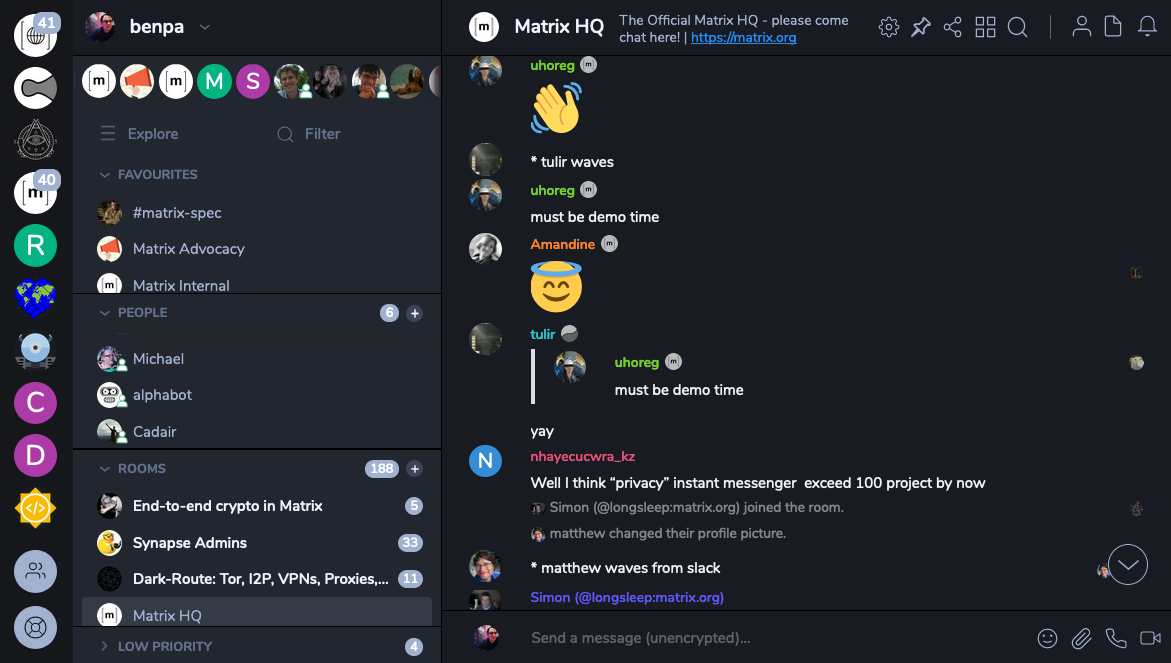Start a voice call

pyautogui.click(x=1116, y=638)
